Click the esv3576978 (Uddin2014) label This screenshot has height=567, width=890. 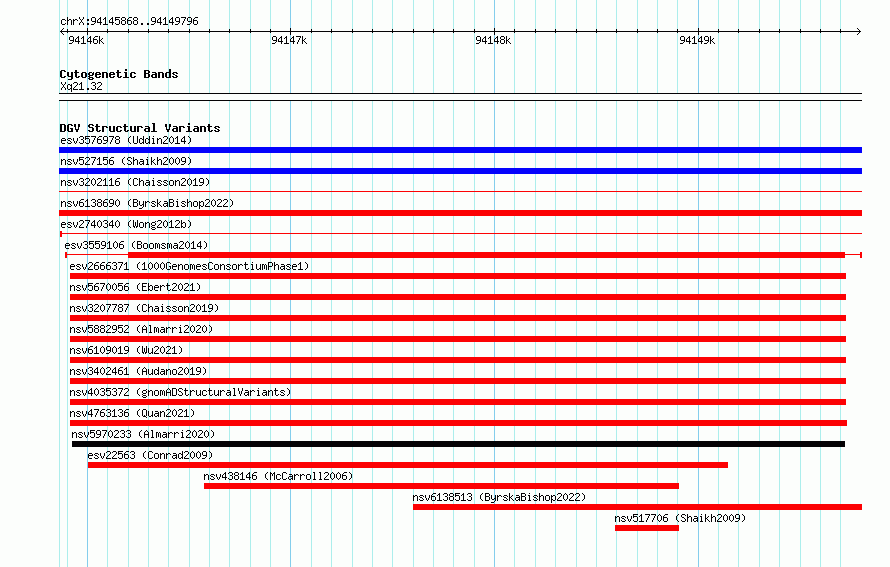click(x=126, y=140)
